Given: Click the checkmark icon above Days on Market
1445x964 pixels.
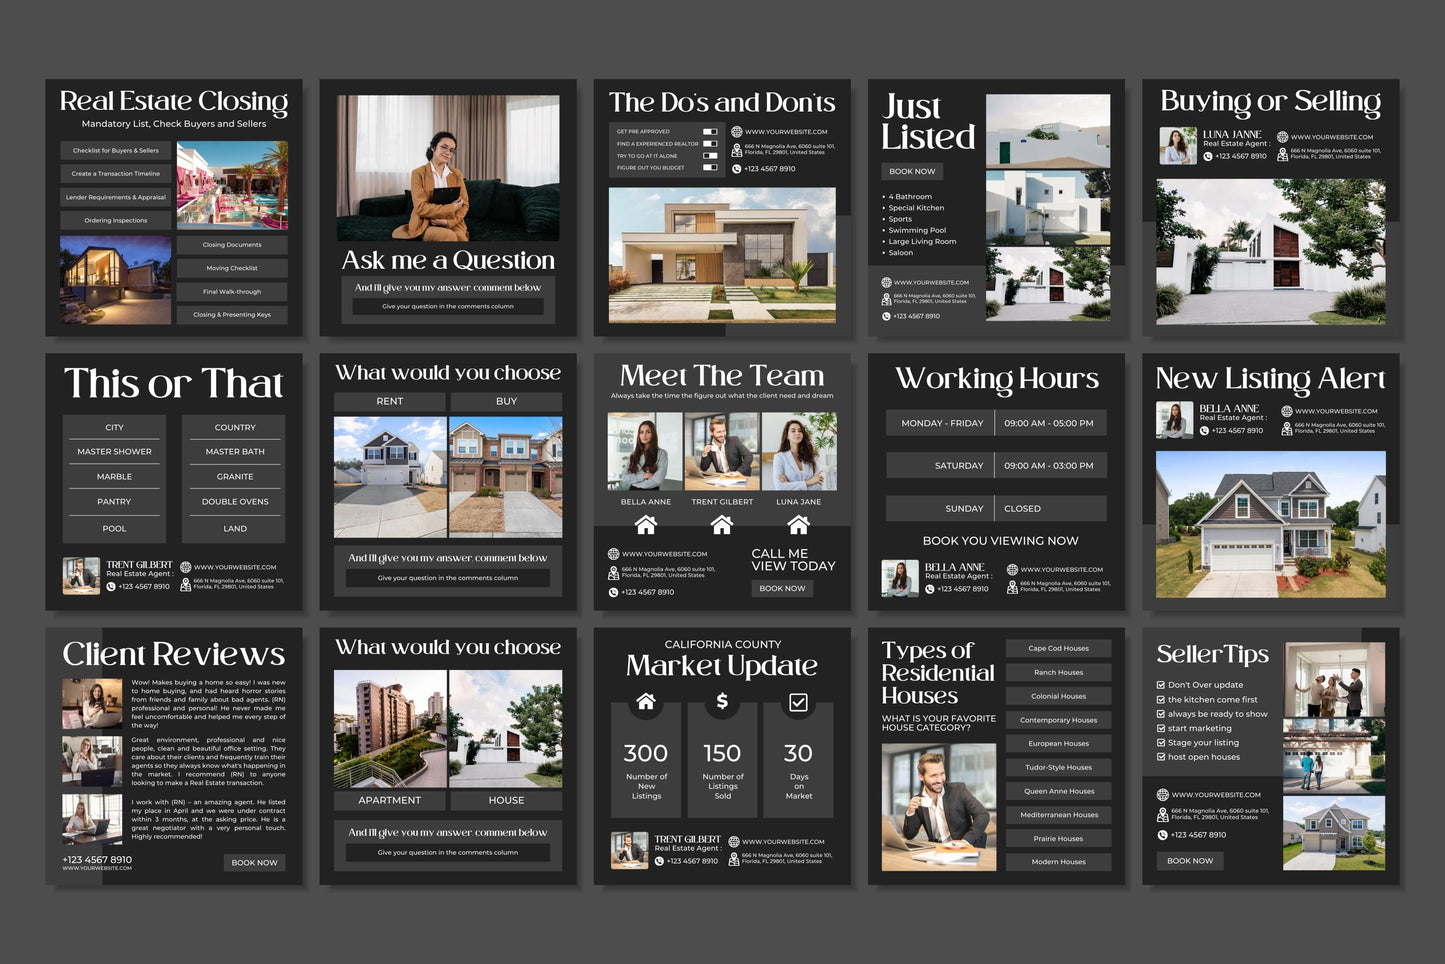Looking at the screenshot, I should point(798,702).
